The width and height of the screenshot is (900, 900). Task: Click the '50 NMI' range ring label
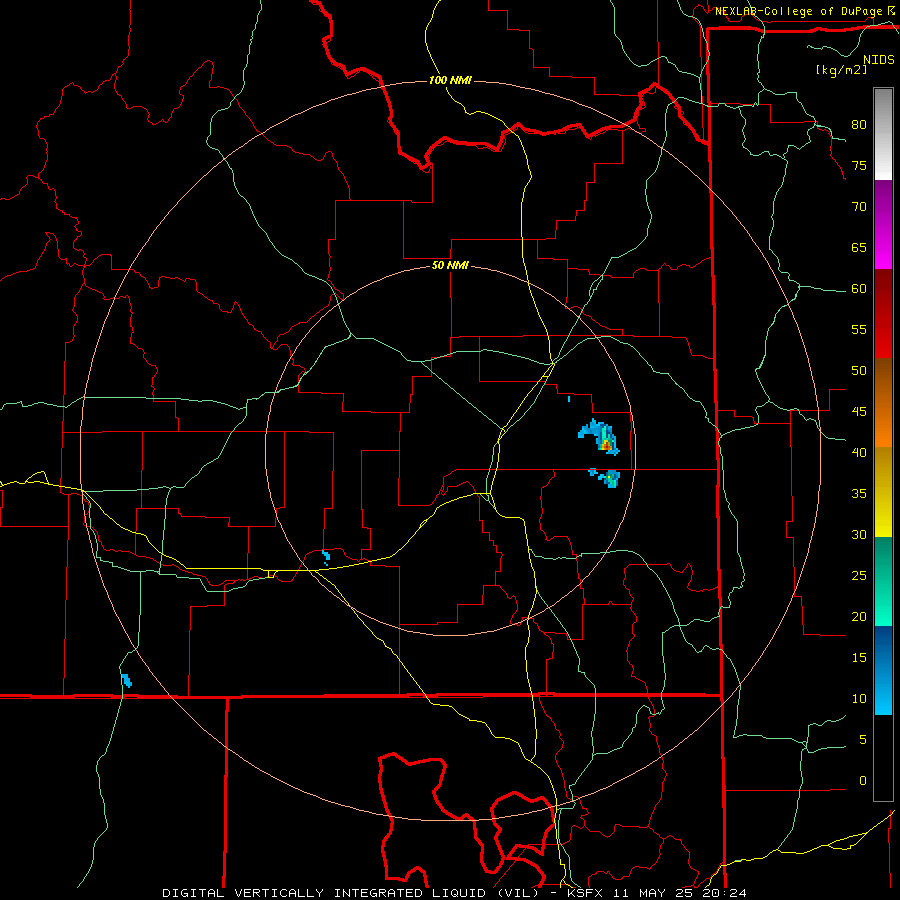point(450,265)
